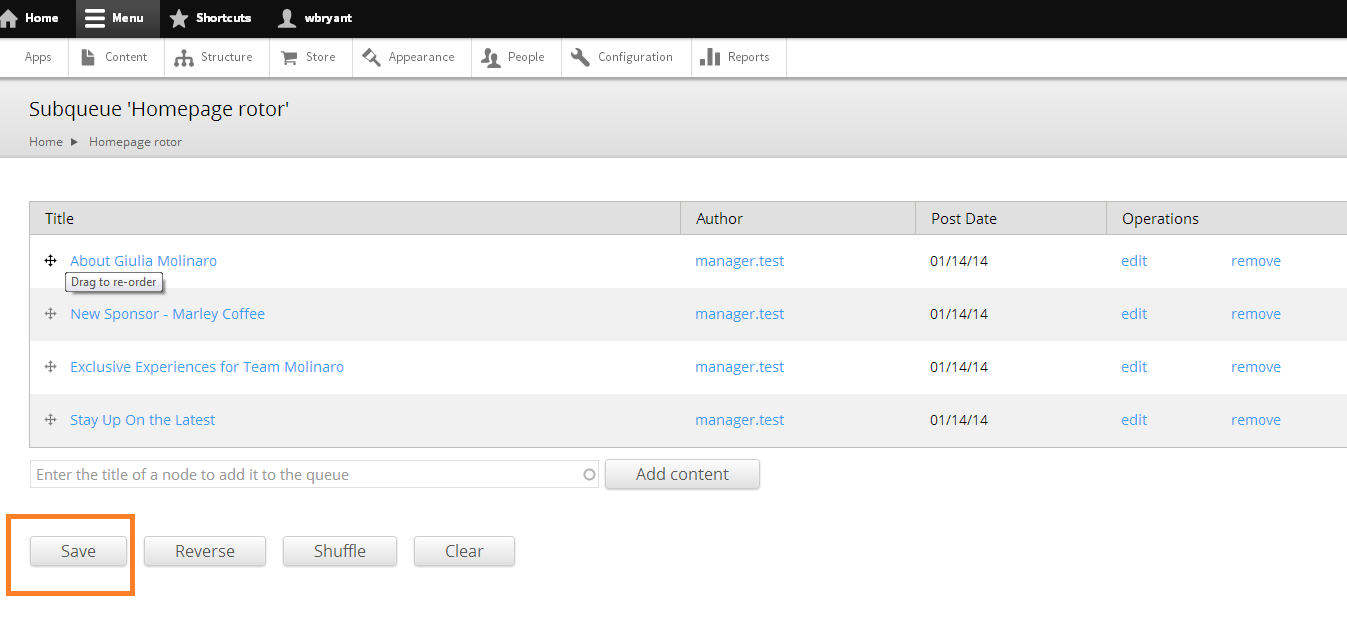The image size is (1347, 636).
Task: Click the Structure hierarchy icon
Action: [184, 58]
